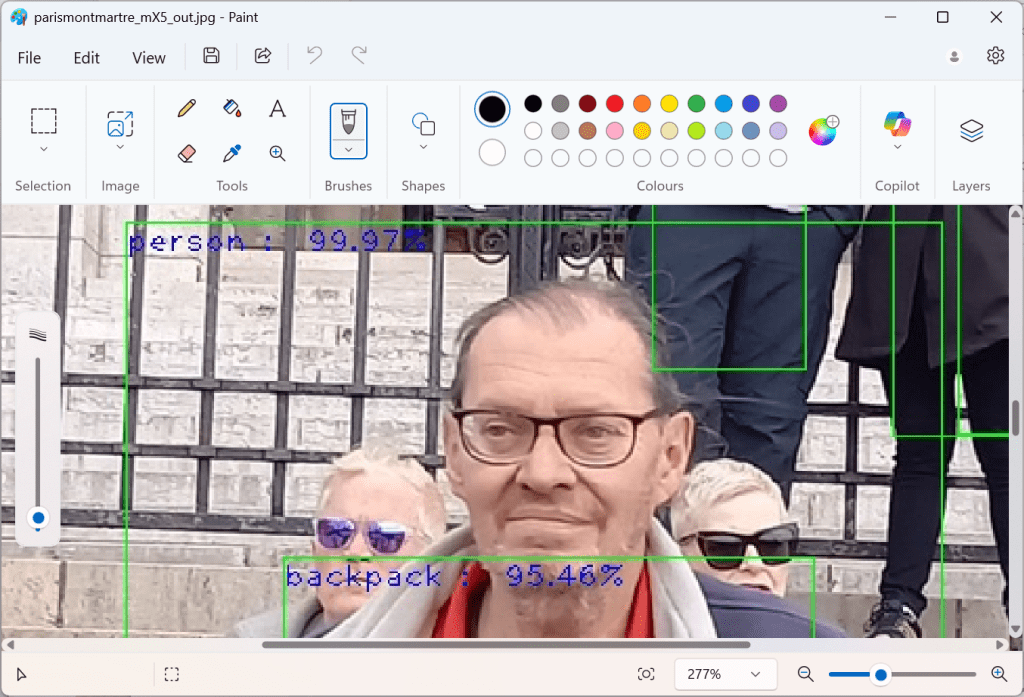1024x697 pixels.
Task: Open the View menu
Action: click(148, 57)
